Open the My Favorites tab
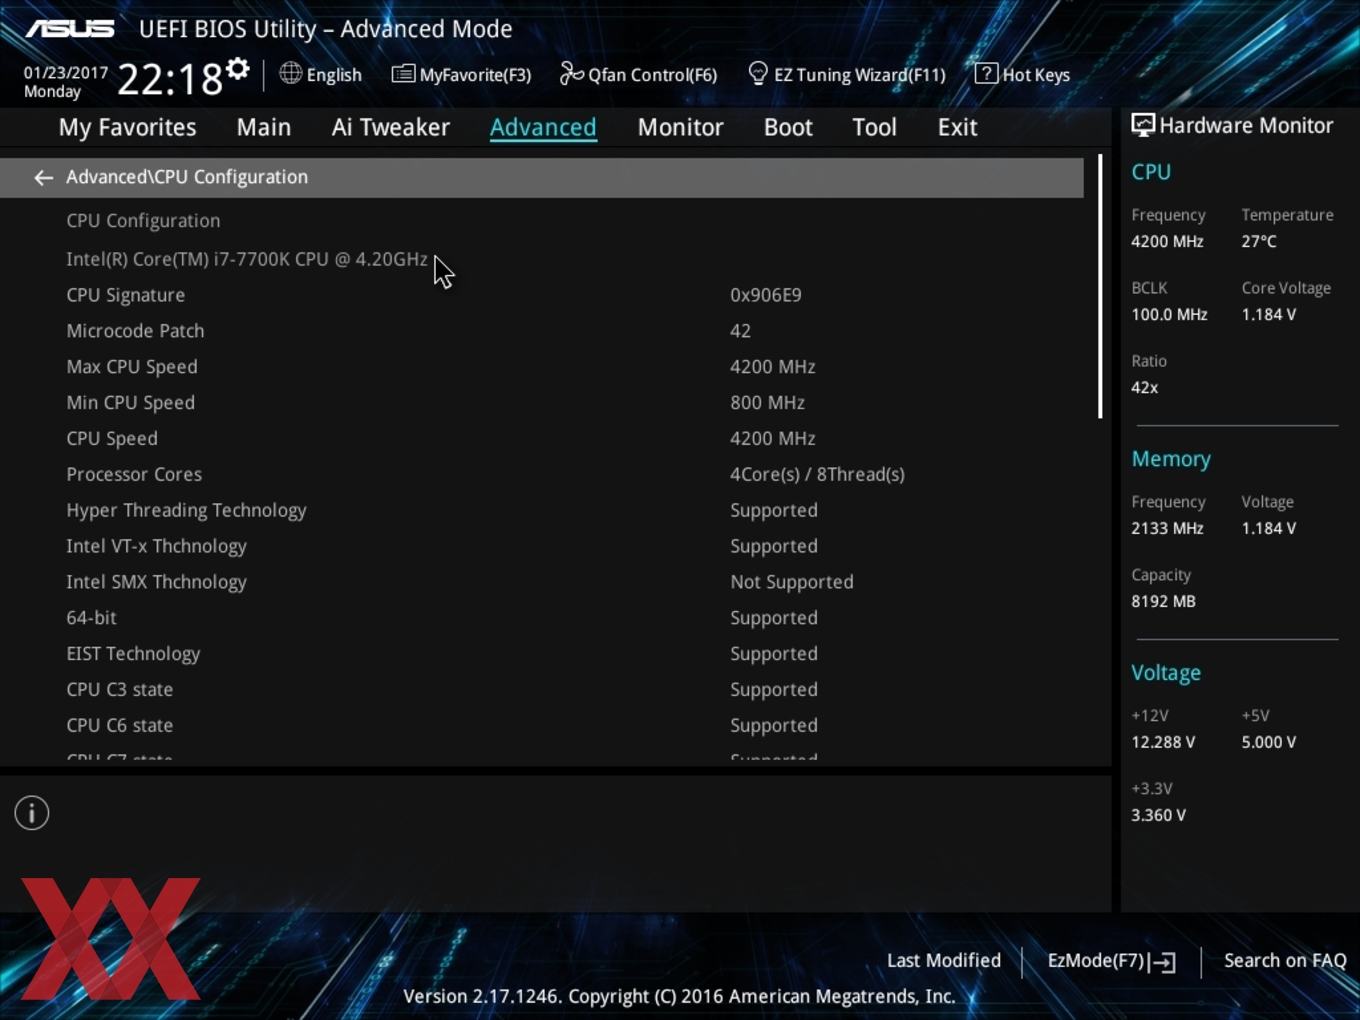 pyautogui.click(x=127, y=128)
